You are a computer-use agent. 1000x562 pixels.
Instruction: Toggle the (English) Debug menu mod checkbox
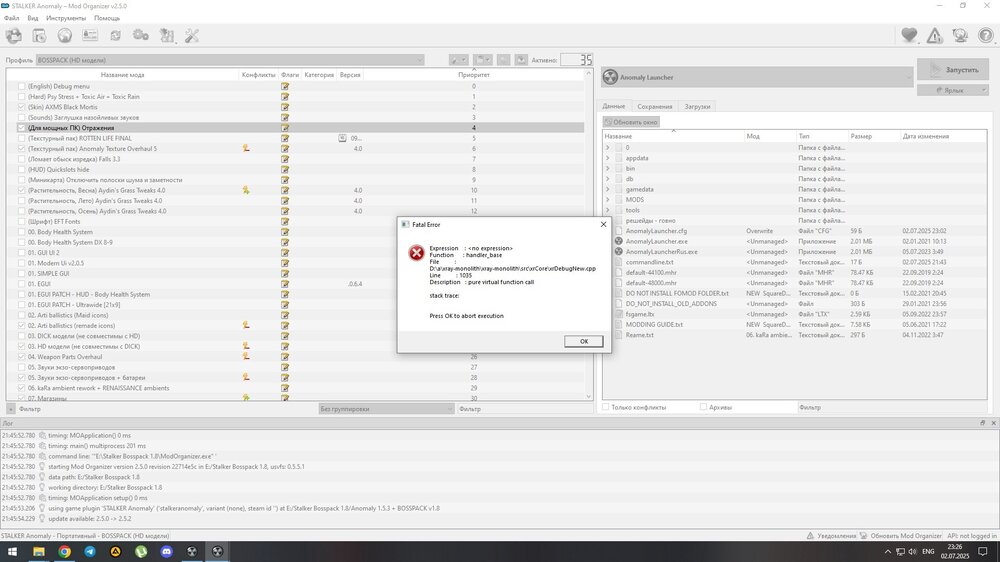tap(22, 86)
